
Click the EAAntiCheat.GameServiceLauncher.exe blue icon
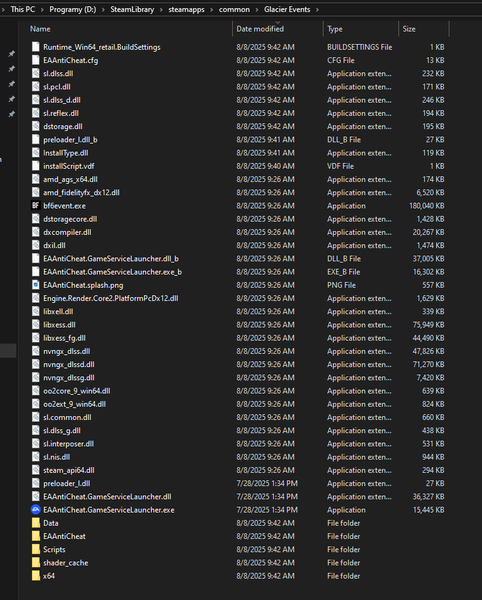pos(36,510)
